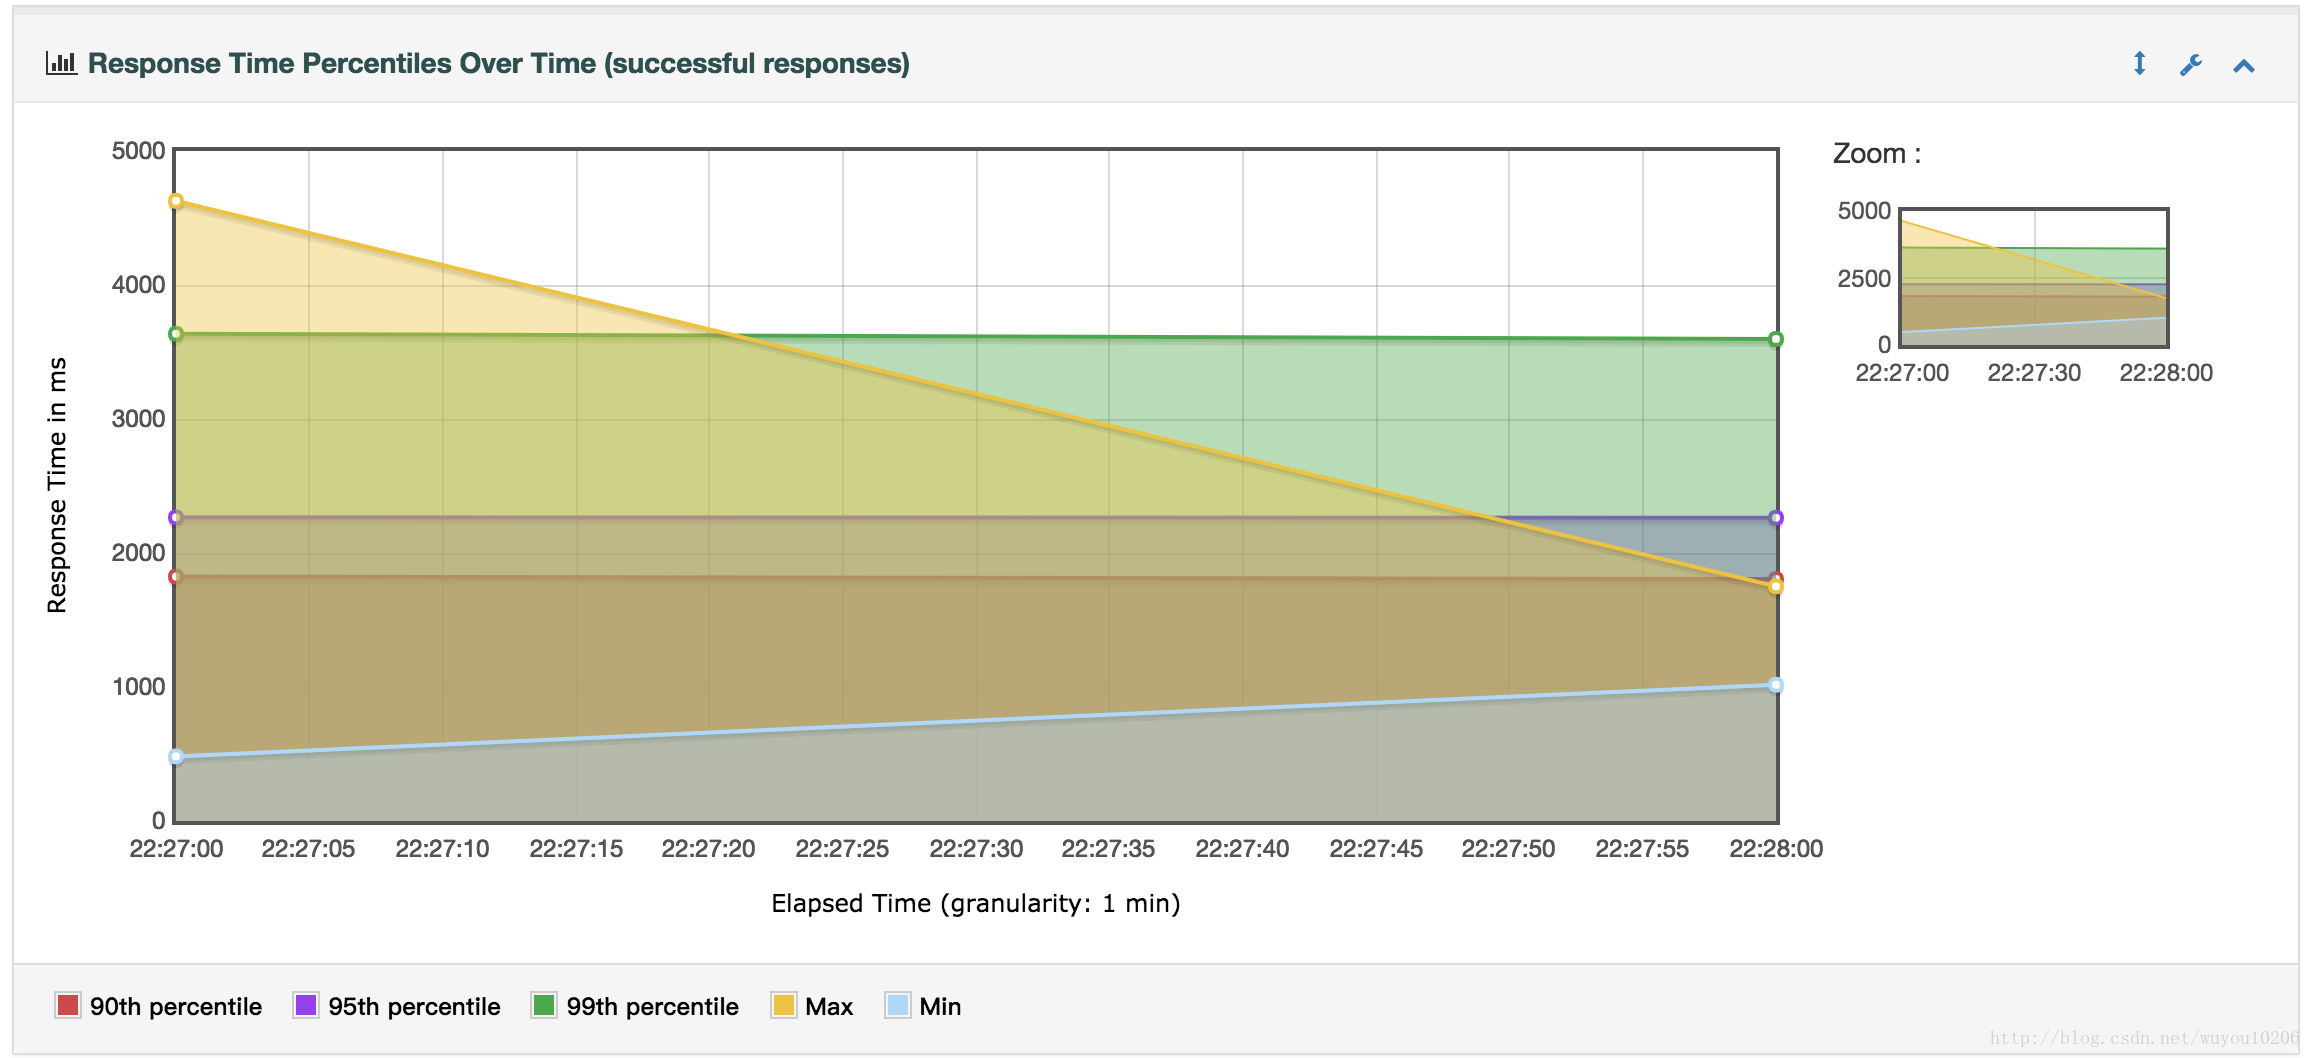Click the 90th percentile legend label
Image resolution: width=2312 pixels, height=1058 pixels.
click(x=176, y=1006)
